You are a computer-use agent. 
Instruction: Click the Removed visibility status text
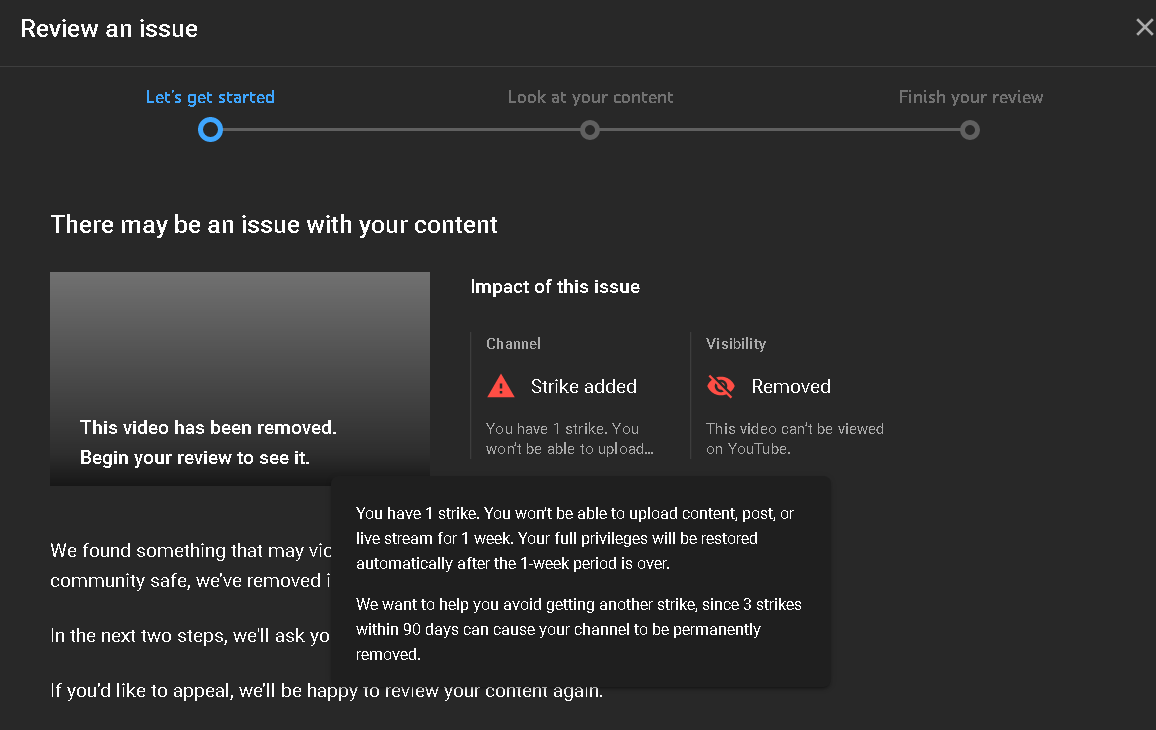(x=791, y=387)
